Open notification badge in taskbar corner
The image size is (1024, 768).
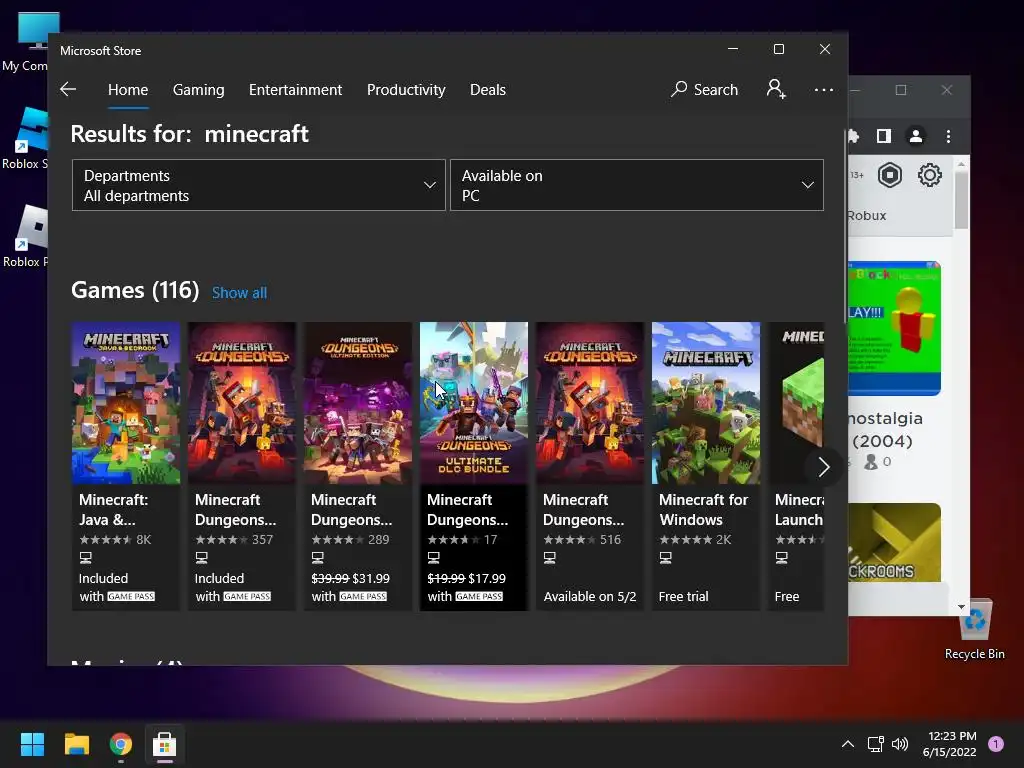click(x=996, y=744)
